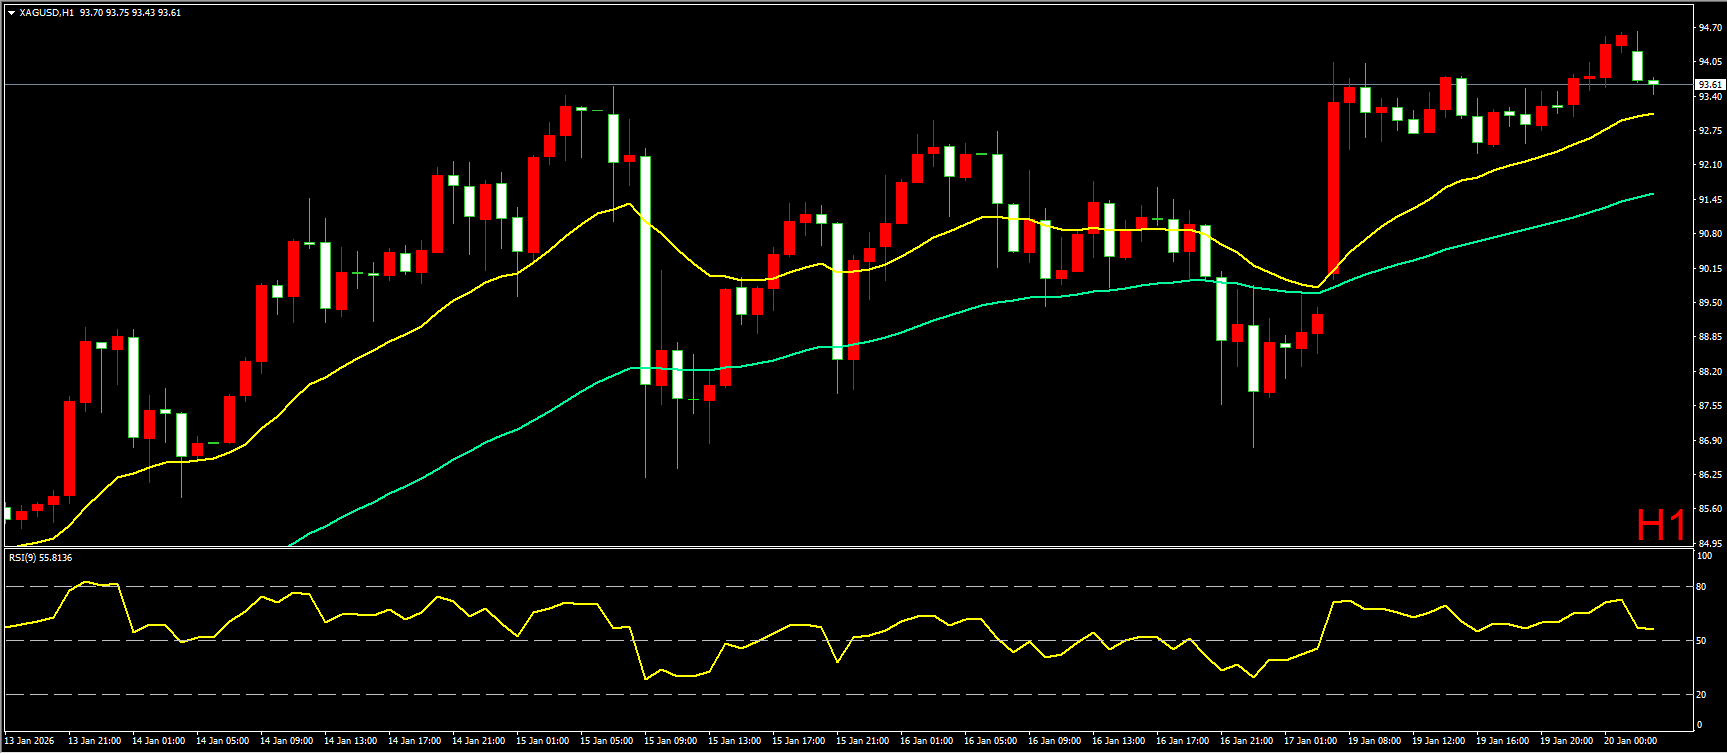Click the 15 Jan 09:00 time label
This screenshot has height=754, width=1727.
coord(670,741)
